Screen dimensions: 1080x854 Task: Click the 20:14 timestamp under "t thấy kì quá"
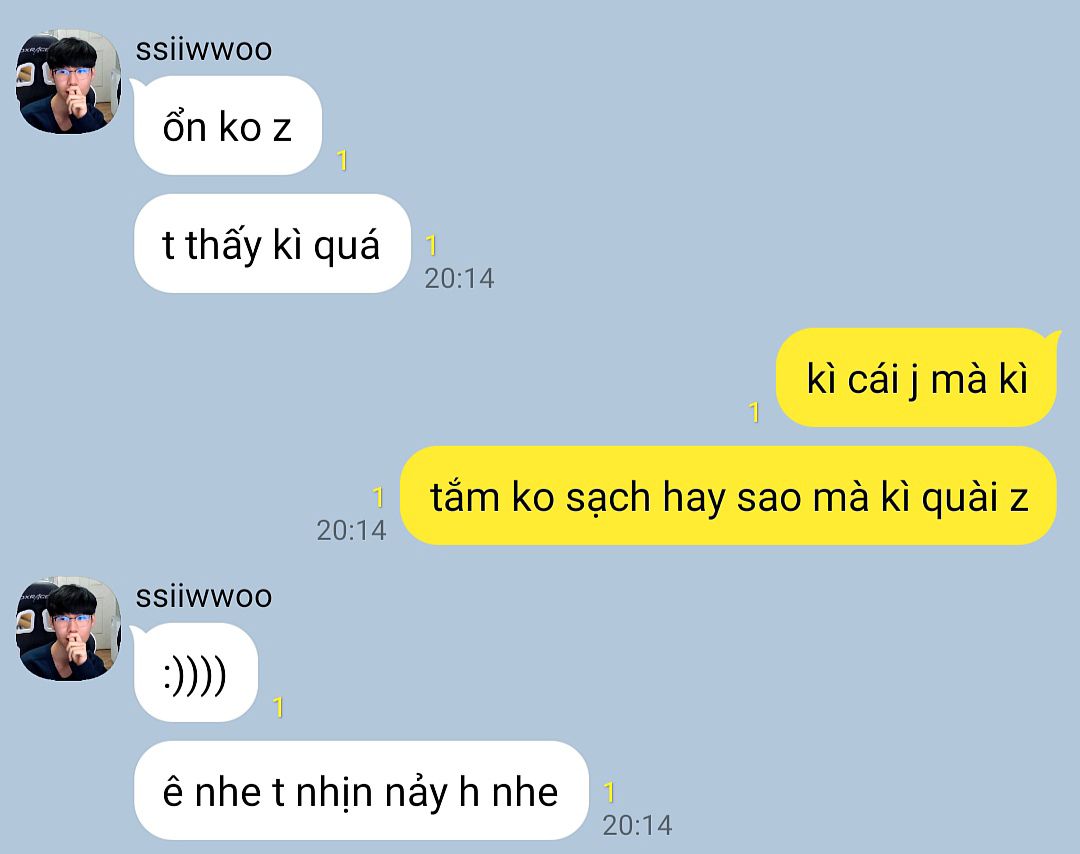coord(459,279)
